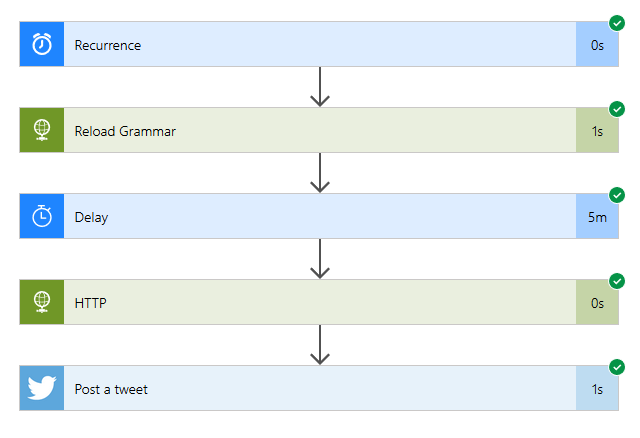Click the Reload Grammar globe icon

(42, 130)
